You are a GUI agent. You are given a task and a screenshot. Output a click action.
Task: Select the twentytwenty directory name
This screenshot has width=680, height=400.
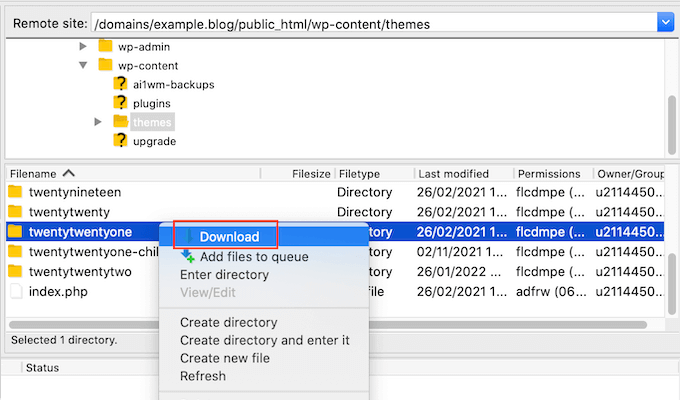click(x=69, y=212)
